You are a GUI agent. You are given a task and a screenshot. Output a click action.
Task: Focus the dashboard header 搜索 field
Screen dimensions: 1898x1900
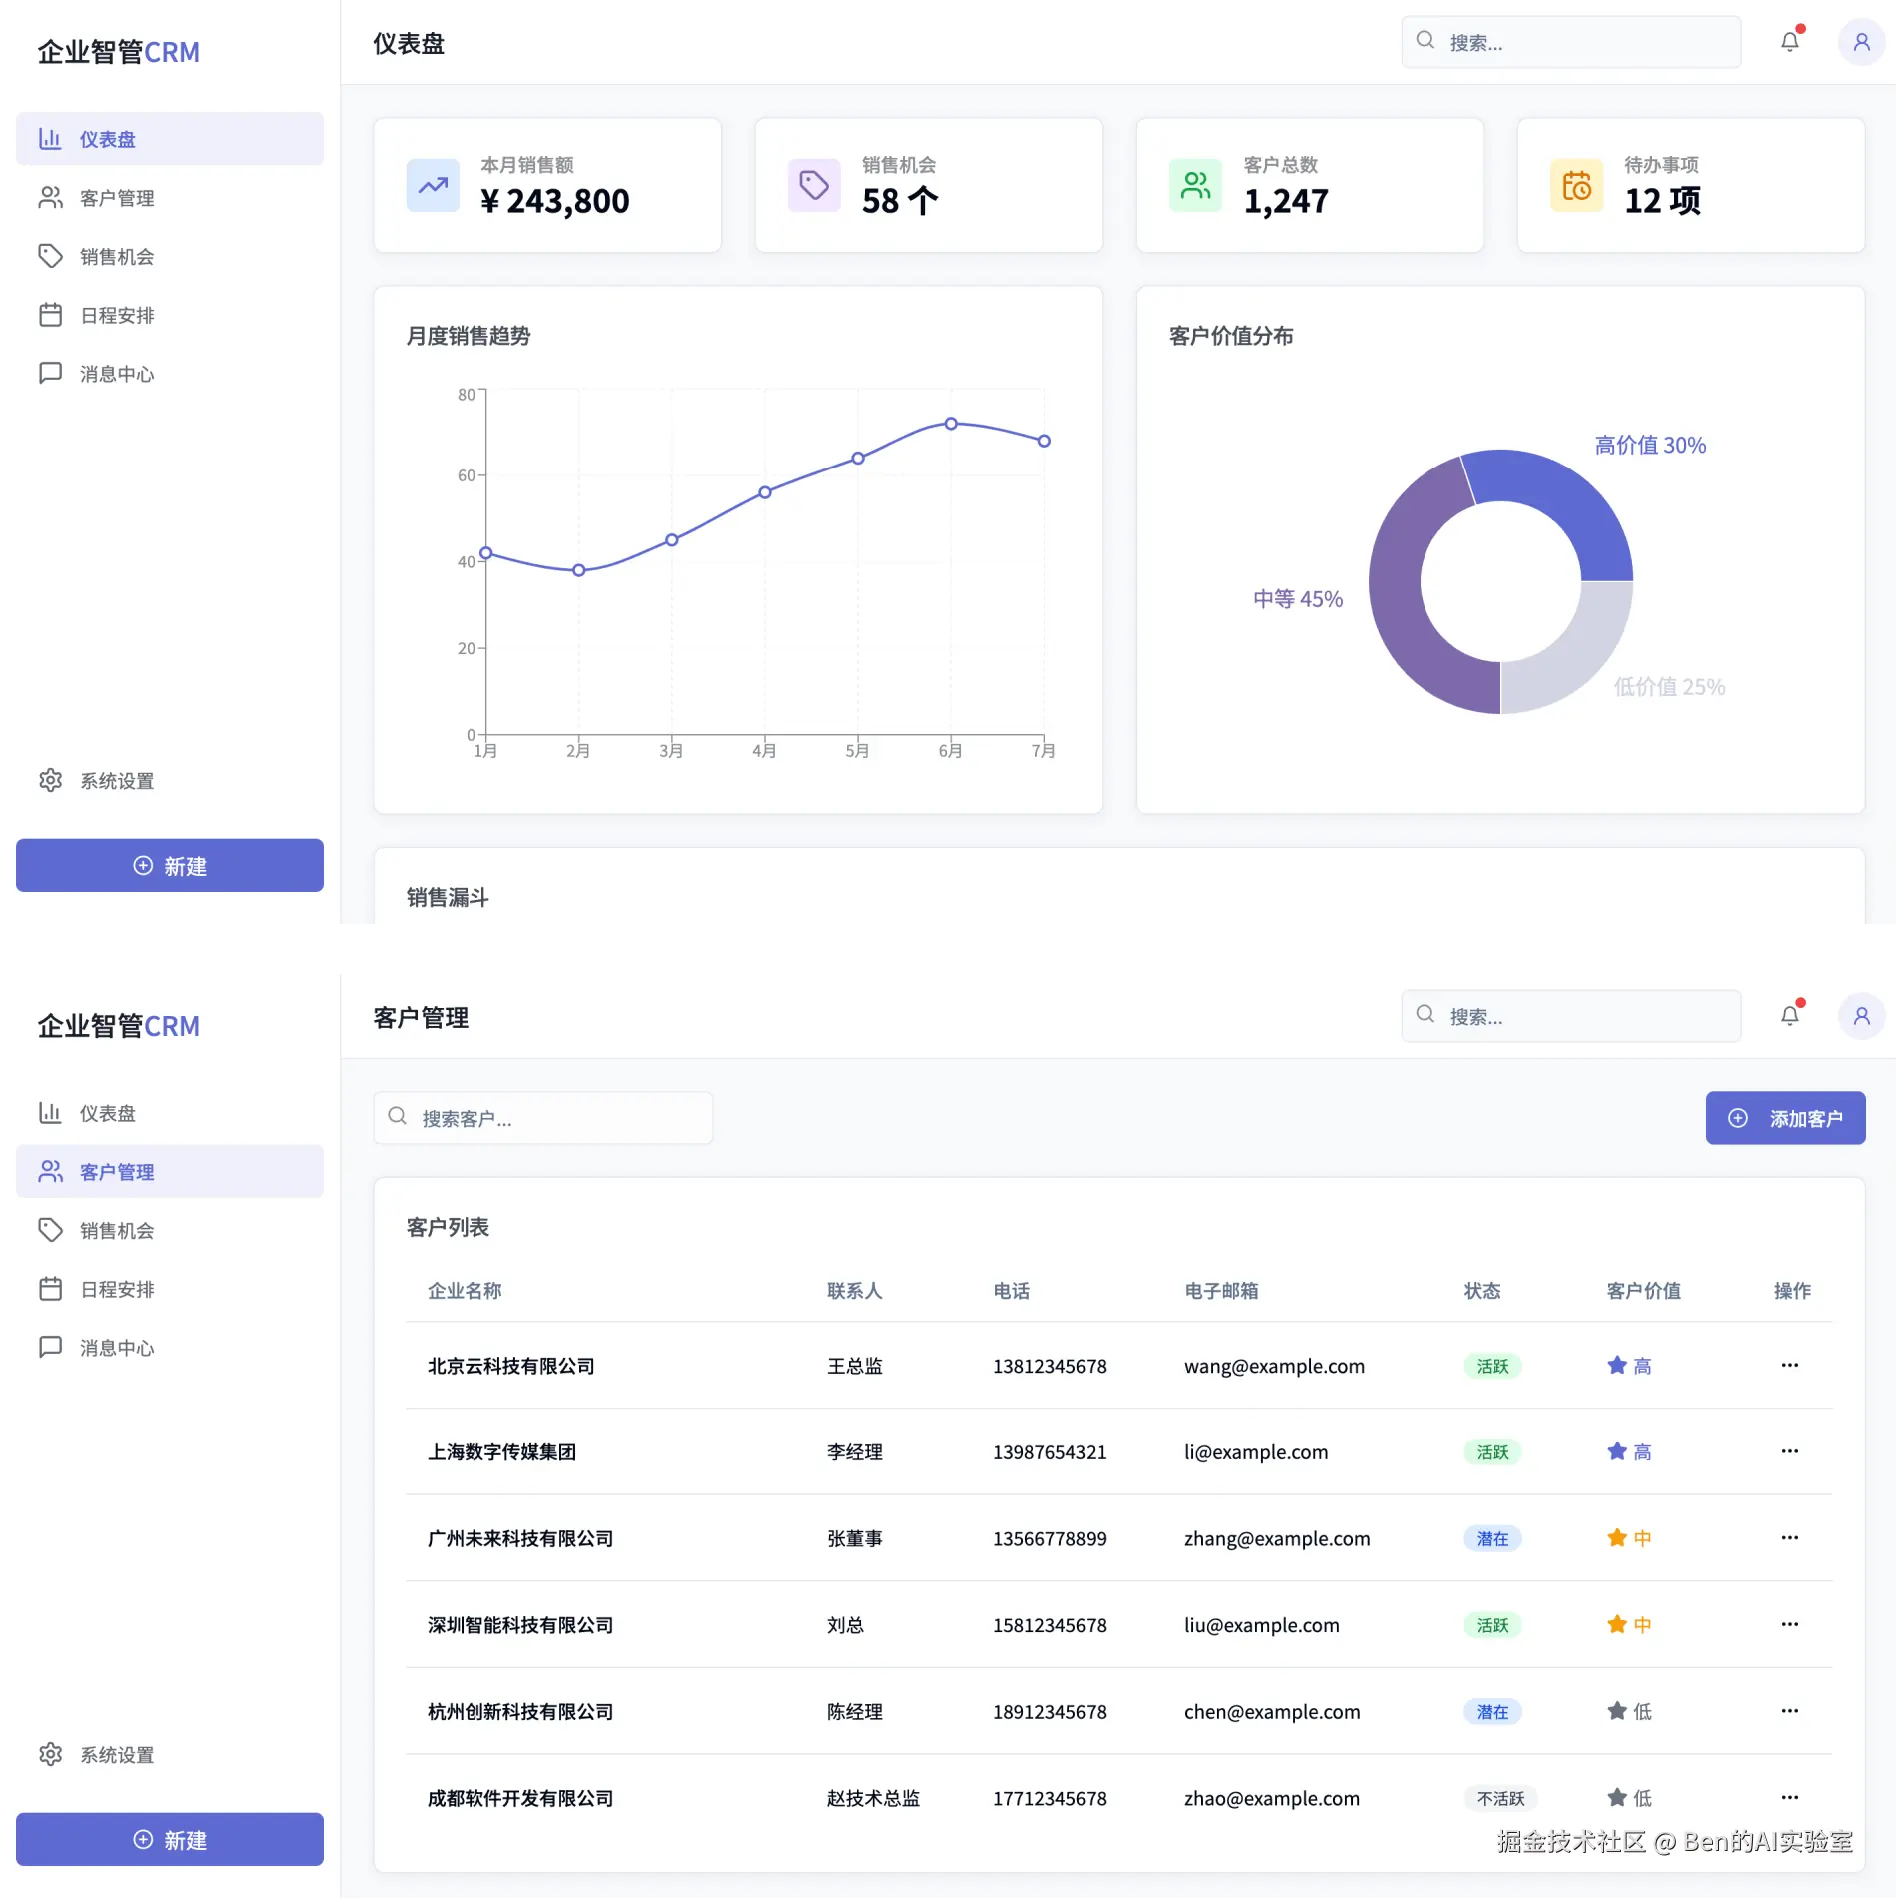click(x=1571, y=42)
